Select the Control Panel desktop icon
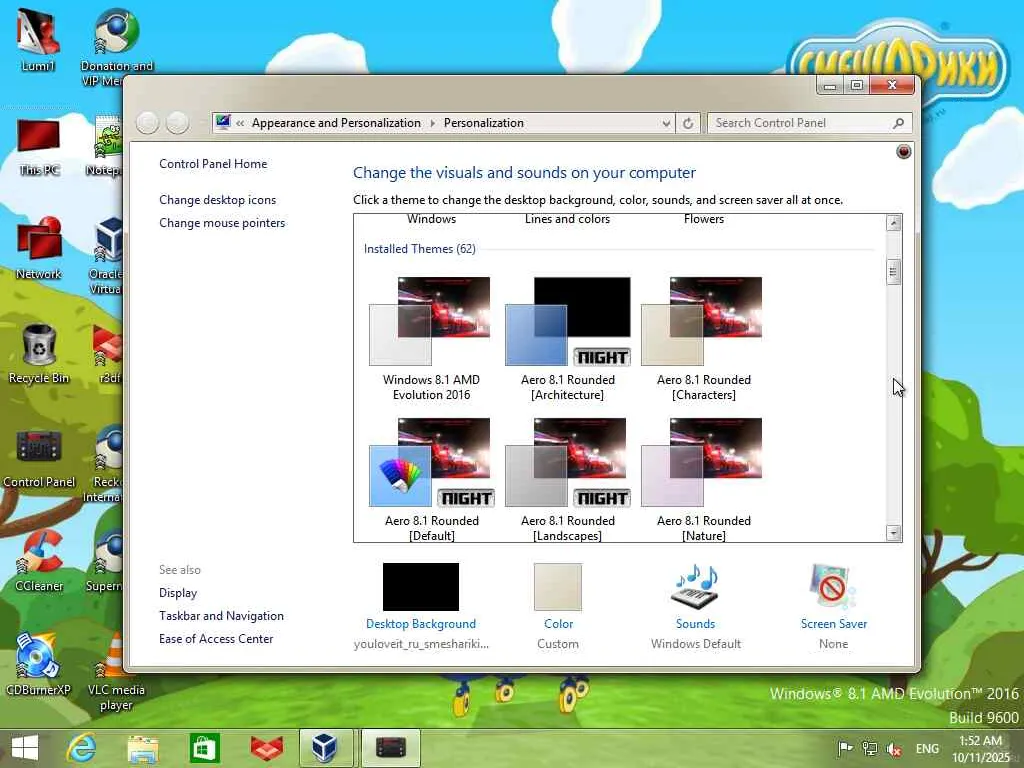1024x768 pixels. (x=39, y=458)
